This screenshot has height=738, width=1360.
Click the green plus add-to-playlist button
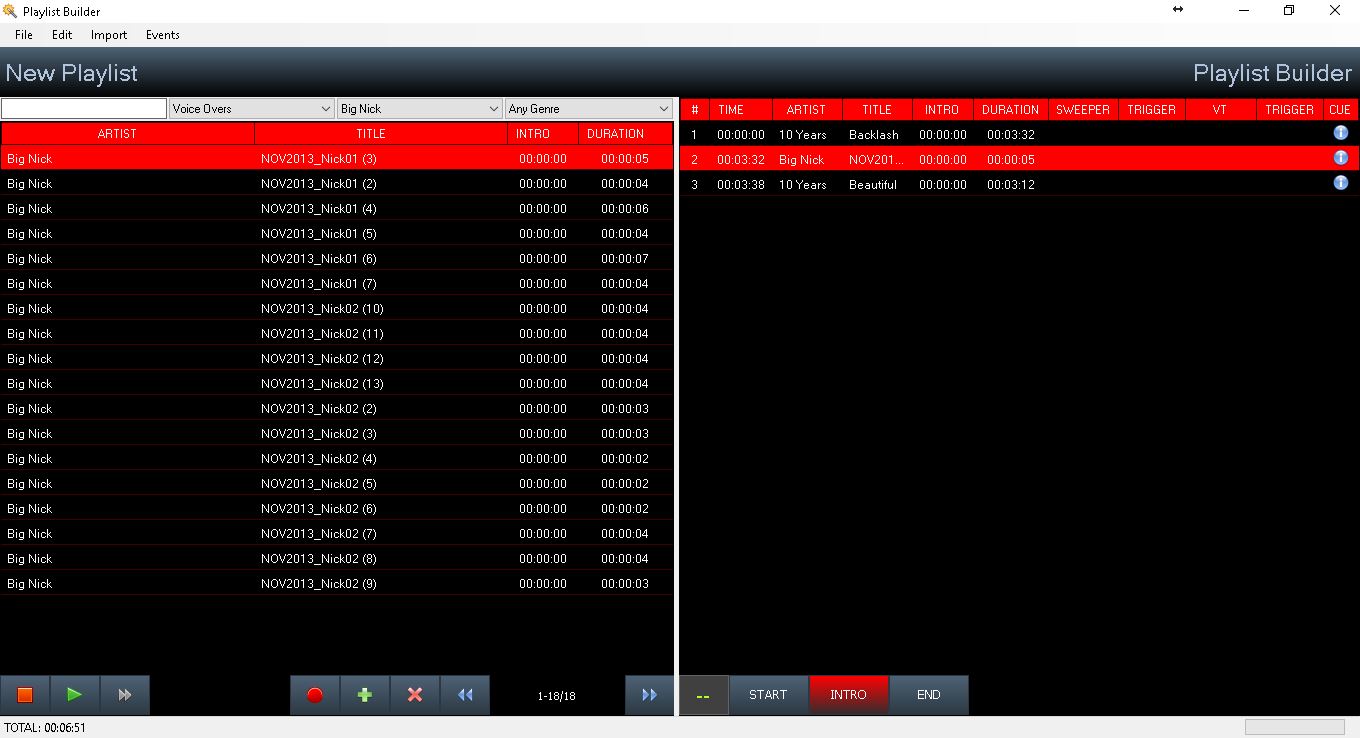tap(365, 695)
